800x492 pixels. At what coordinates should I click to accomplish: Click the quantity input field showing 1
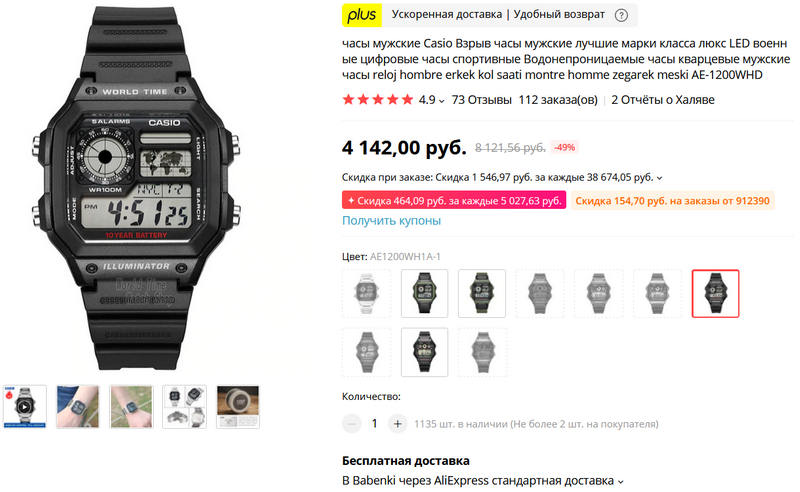pyautogui.click(x=374, y=424)
